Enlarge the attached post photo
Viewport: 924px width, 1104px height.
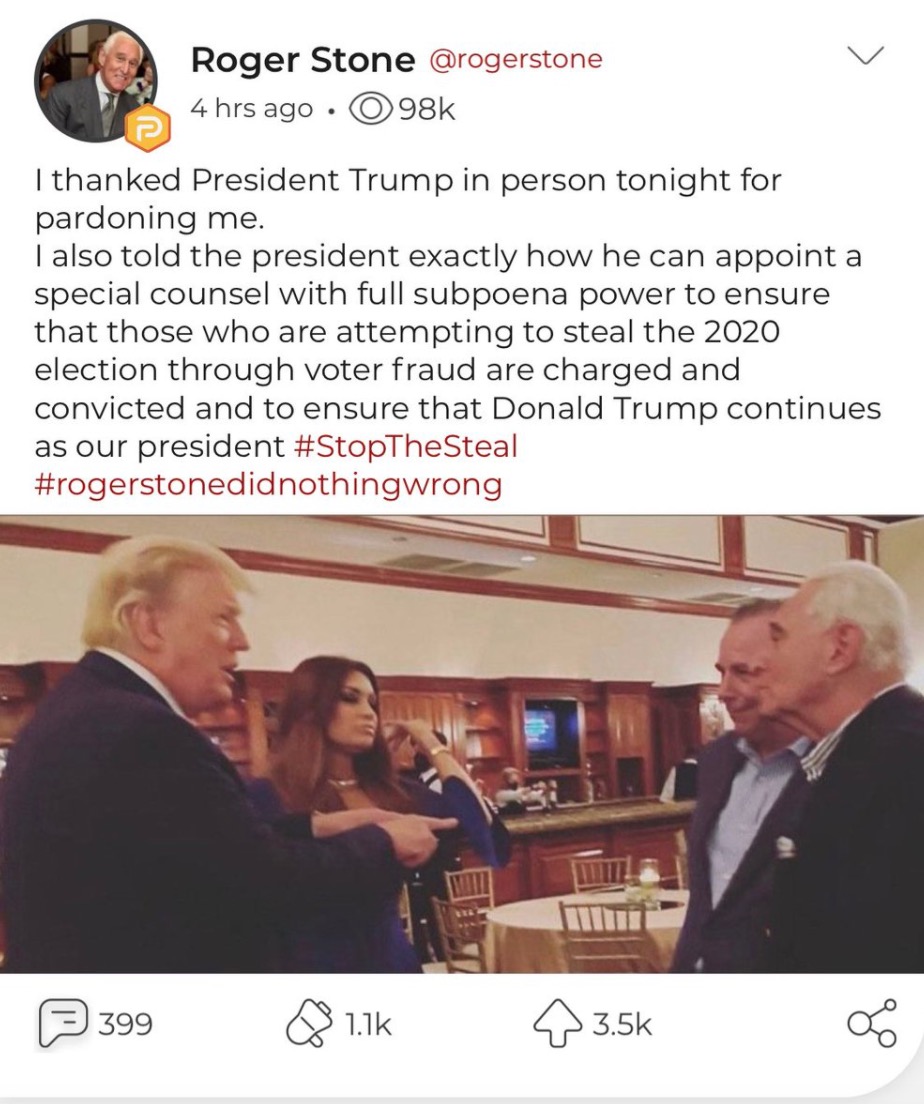tap(462, 744)
